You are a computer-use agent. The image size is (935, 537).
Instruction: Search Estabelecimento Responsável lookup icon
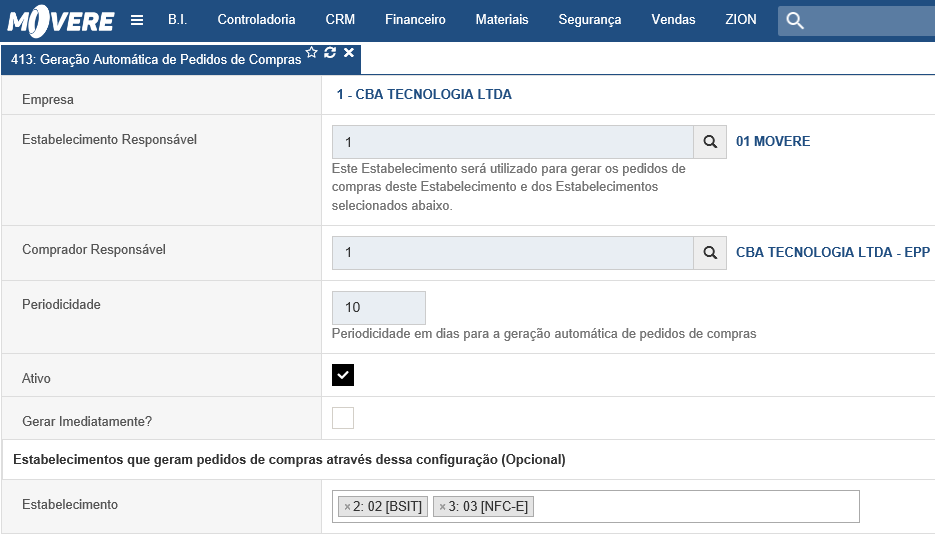[x=710, y=142]
